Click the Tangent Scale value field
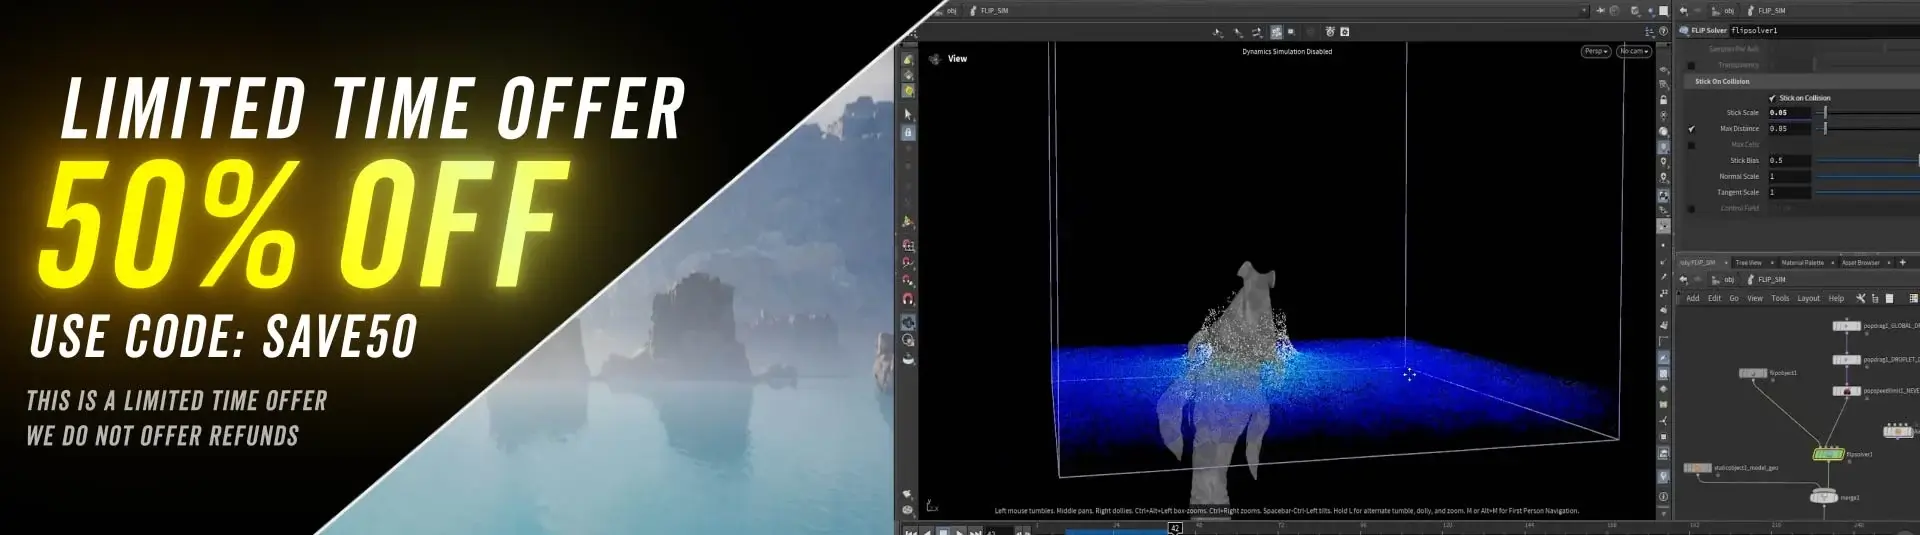This screenshot has width=1920, height=535. coord(1789,193)
